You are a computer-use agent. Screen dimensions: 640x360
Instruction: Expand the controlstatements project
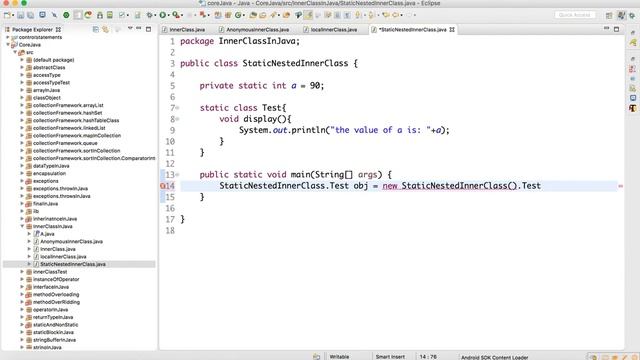coord(7,37)
